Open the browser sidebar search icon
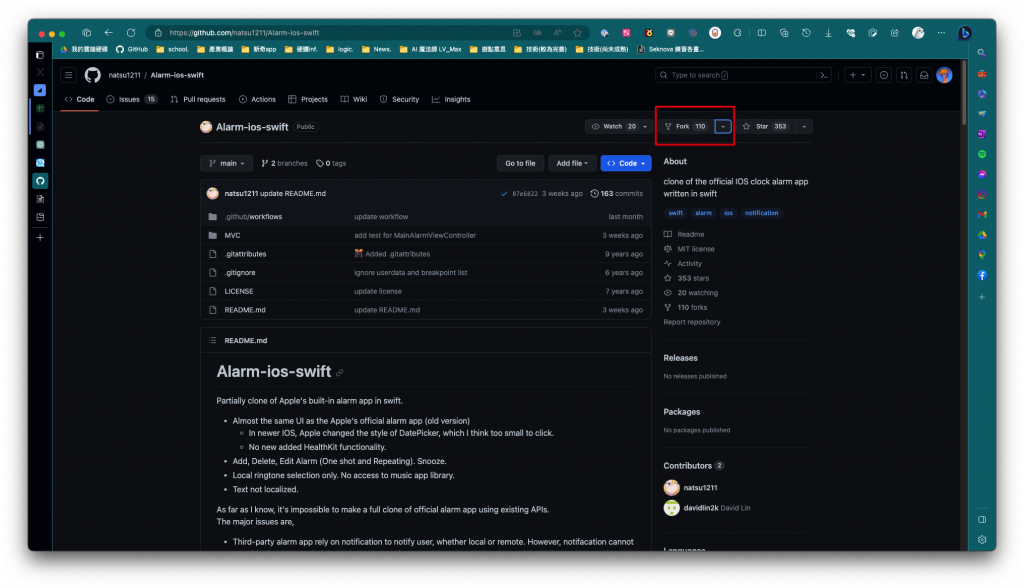This screenshot has height=588, width=1024. (x=982, y=53)
